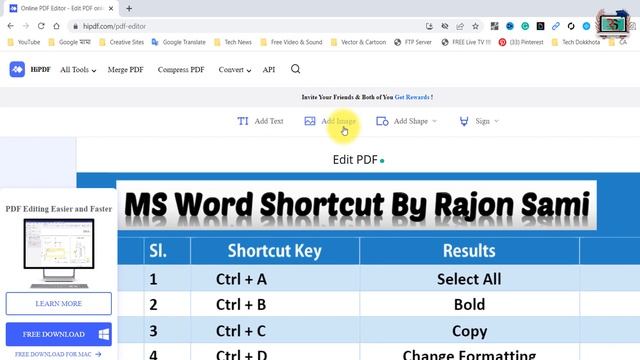The image size is (640, 360).
Task: Click FREE DOWNLOAD FOR MAC link
Action: tap(58, 354)
